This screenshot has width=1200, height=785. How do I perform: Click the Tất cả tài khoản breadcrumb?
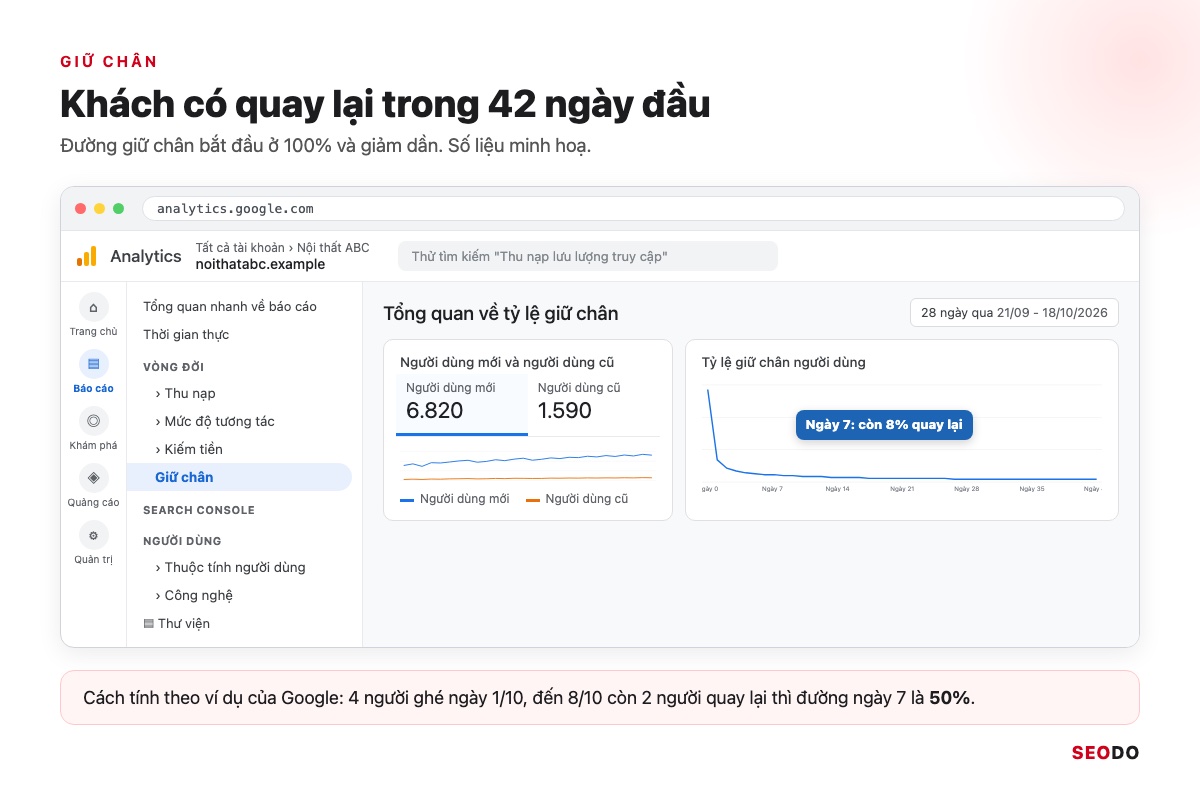tap(240, 248)
